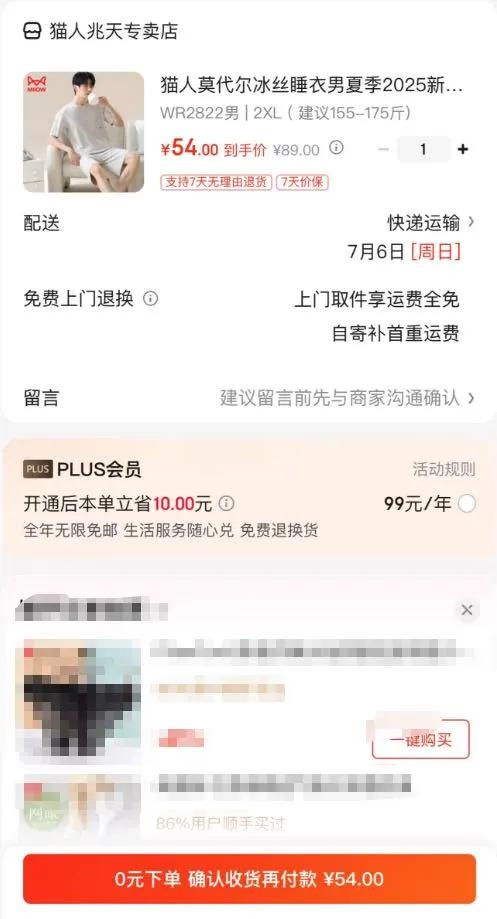Open the blurred black underwear recommendation thumbnail

click(x=82, y=702)
